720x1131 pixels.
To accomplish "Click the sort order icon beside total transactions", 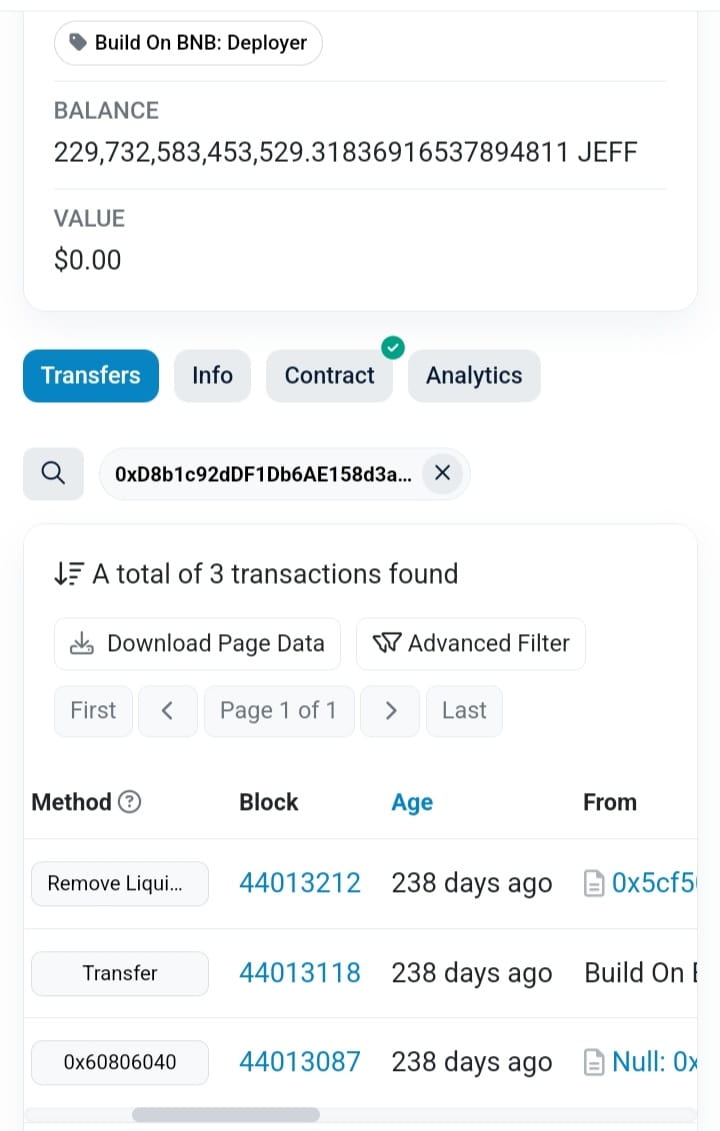I will pyautogui.click(x=69, y=573).
